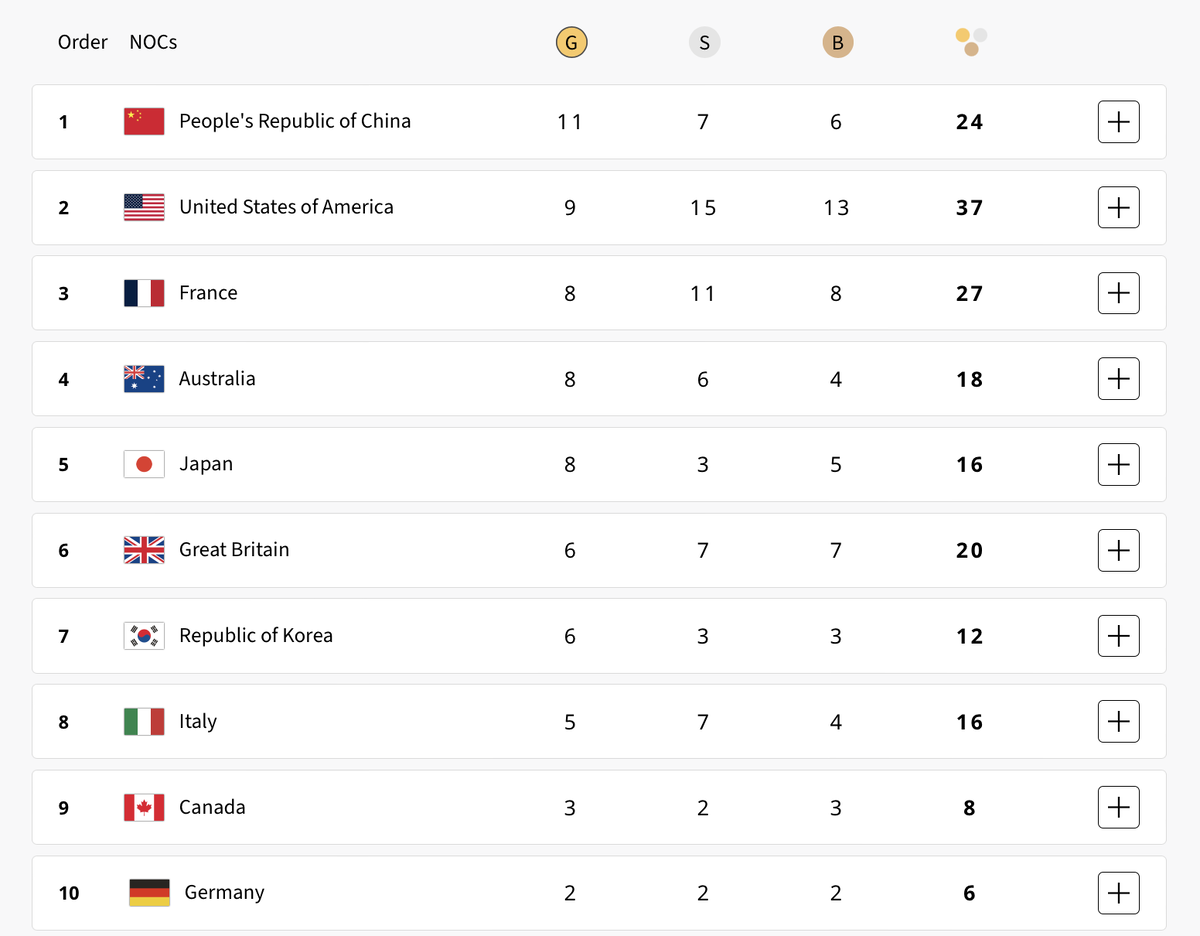Click the total medals cluster icon
The width and height of the screenshot is (1200, 936).
coord(970,42)
